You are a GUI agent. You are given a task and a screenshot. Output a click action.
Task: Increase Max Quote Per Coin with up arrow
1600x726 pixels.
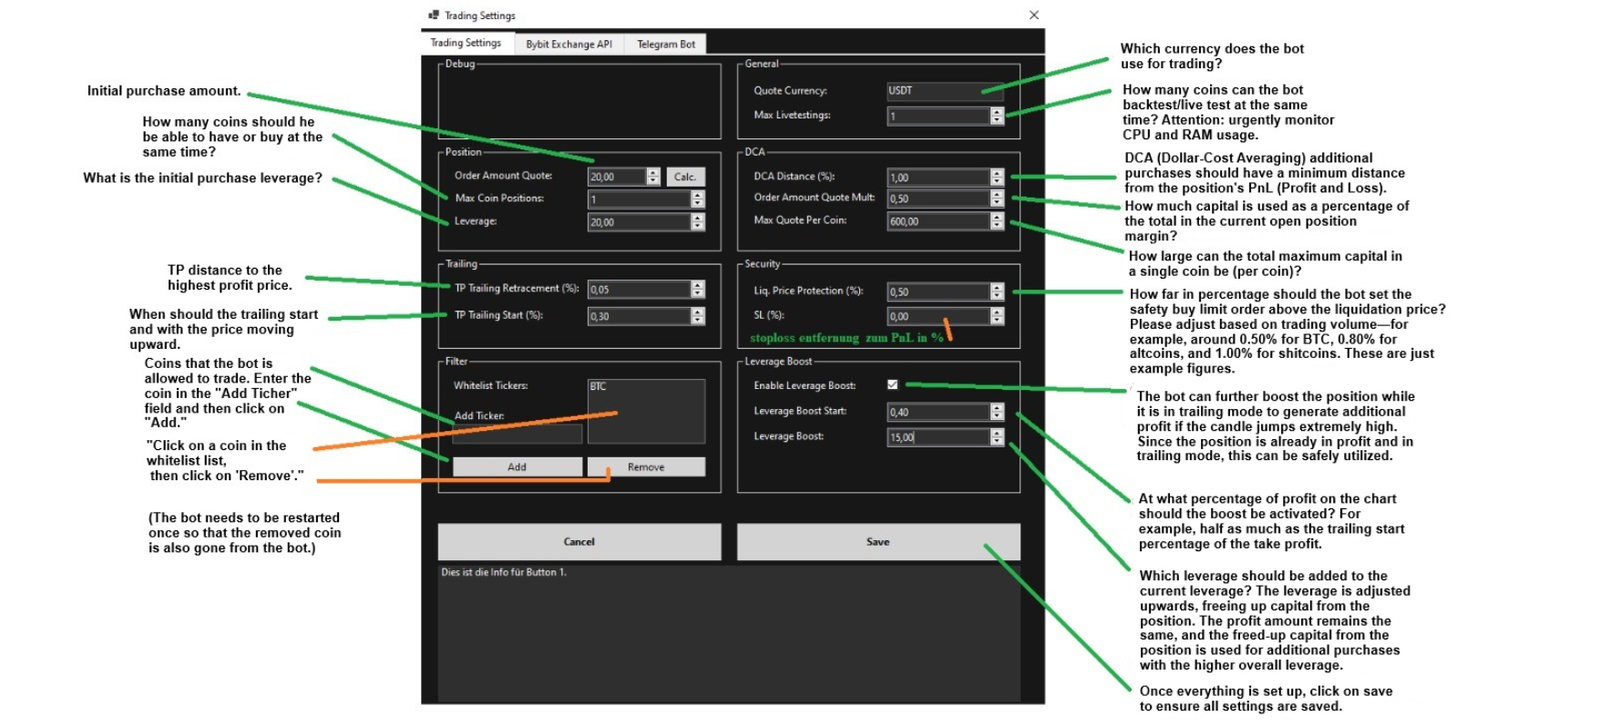click(997, 218)
